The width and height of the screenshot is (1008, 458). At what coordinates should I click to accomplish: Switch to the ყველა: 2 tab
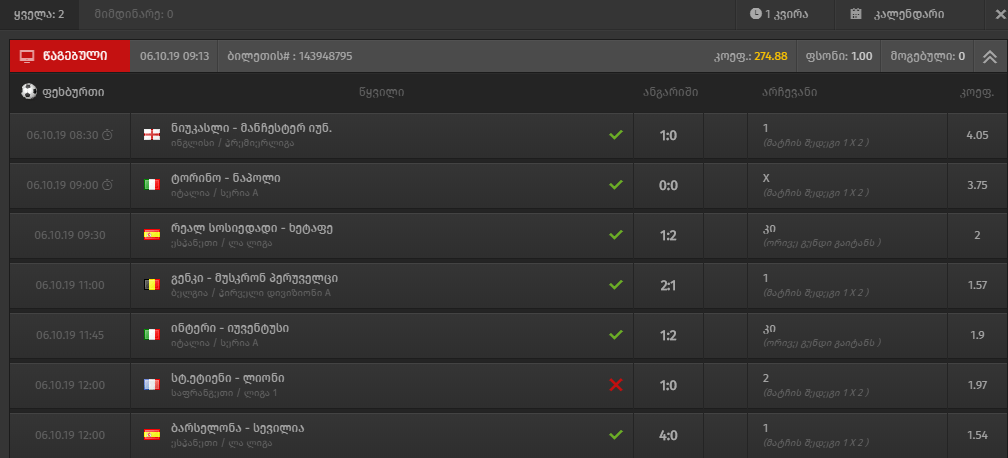click(x=40, y=14)
